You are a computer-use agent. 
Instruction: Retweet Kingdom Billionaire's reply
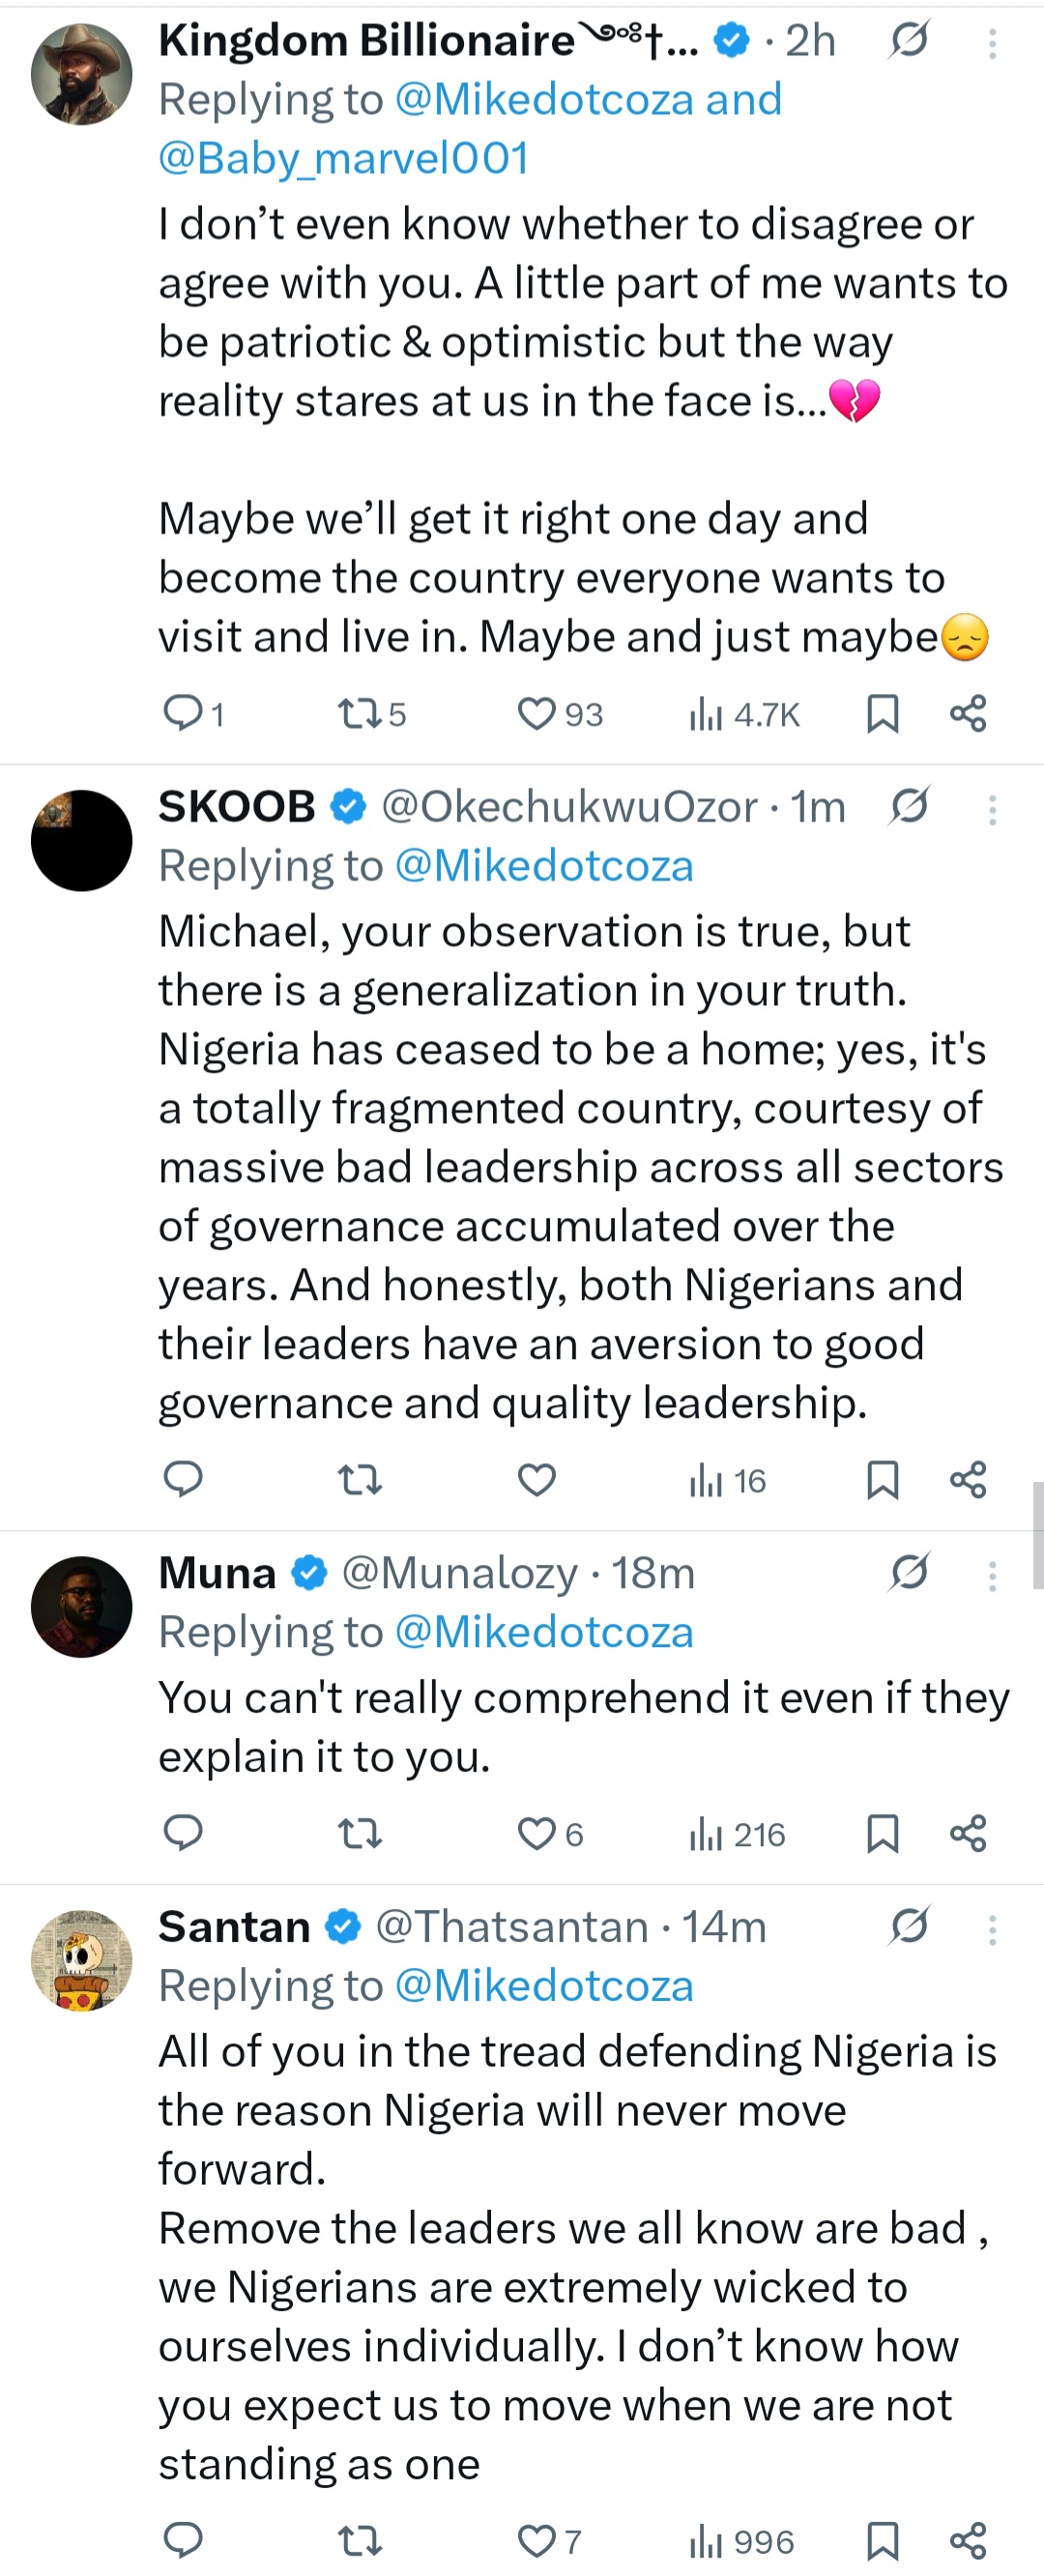[x=360, y=713]
